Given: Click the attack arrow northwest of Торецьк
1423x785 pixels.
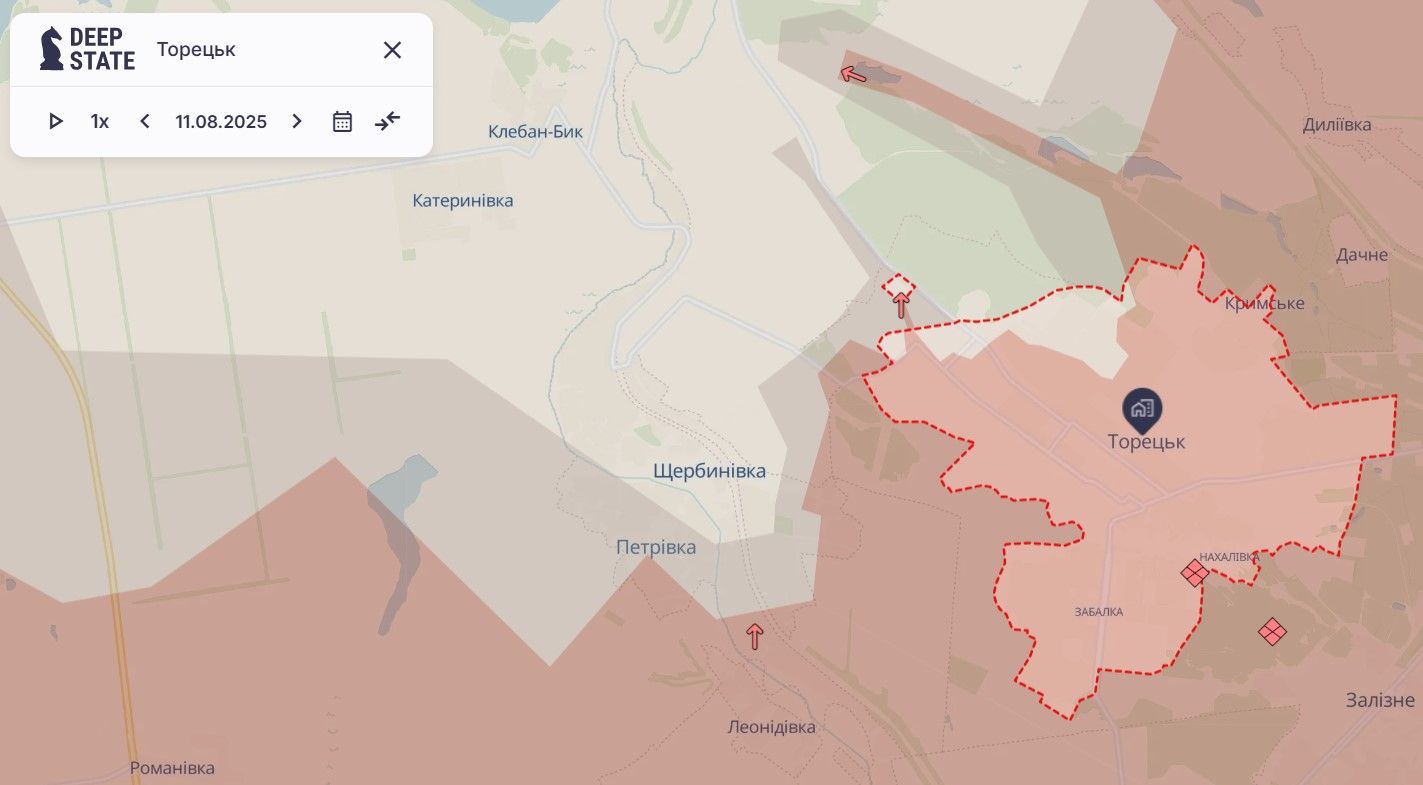Looking at the screenshot, I should [x=901, y=304].
